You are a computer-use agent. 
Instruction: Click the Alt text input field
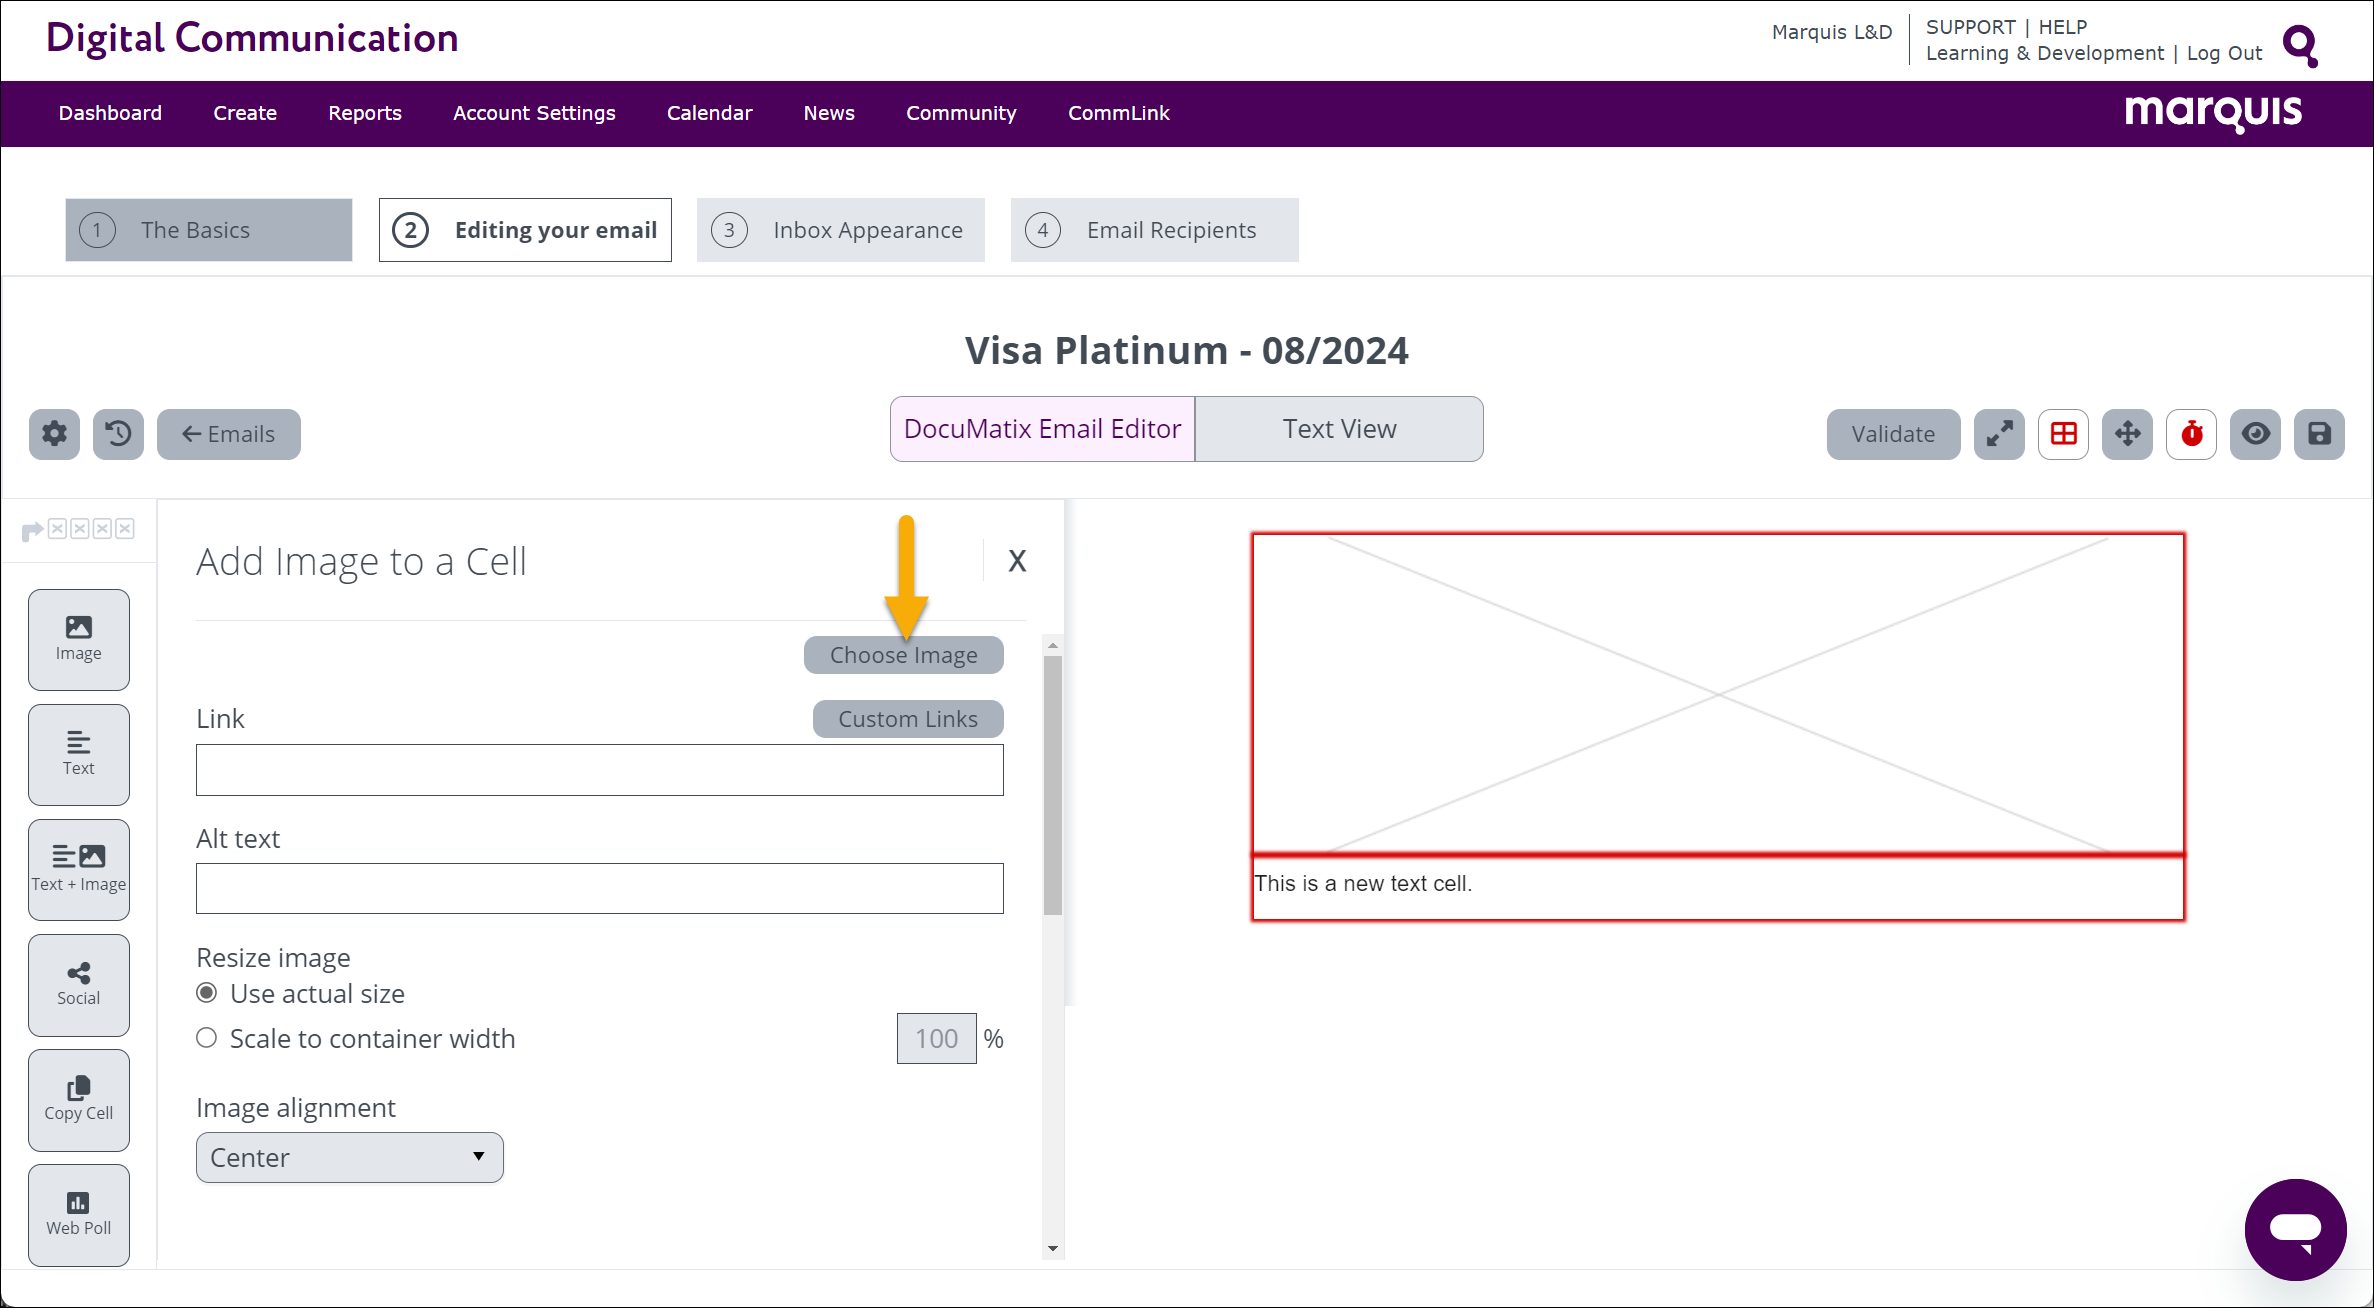[599, 888]
